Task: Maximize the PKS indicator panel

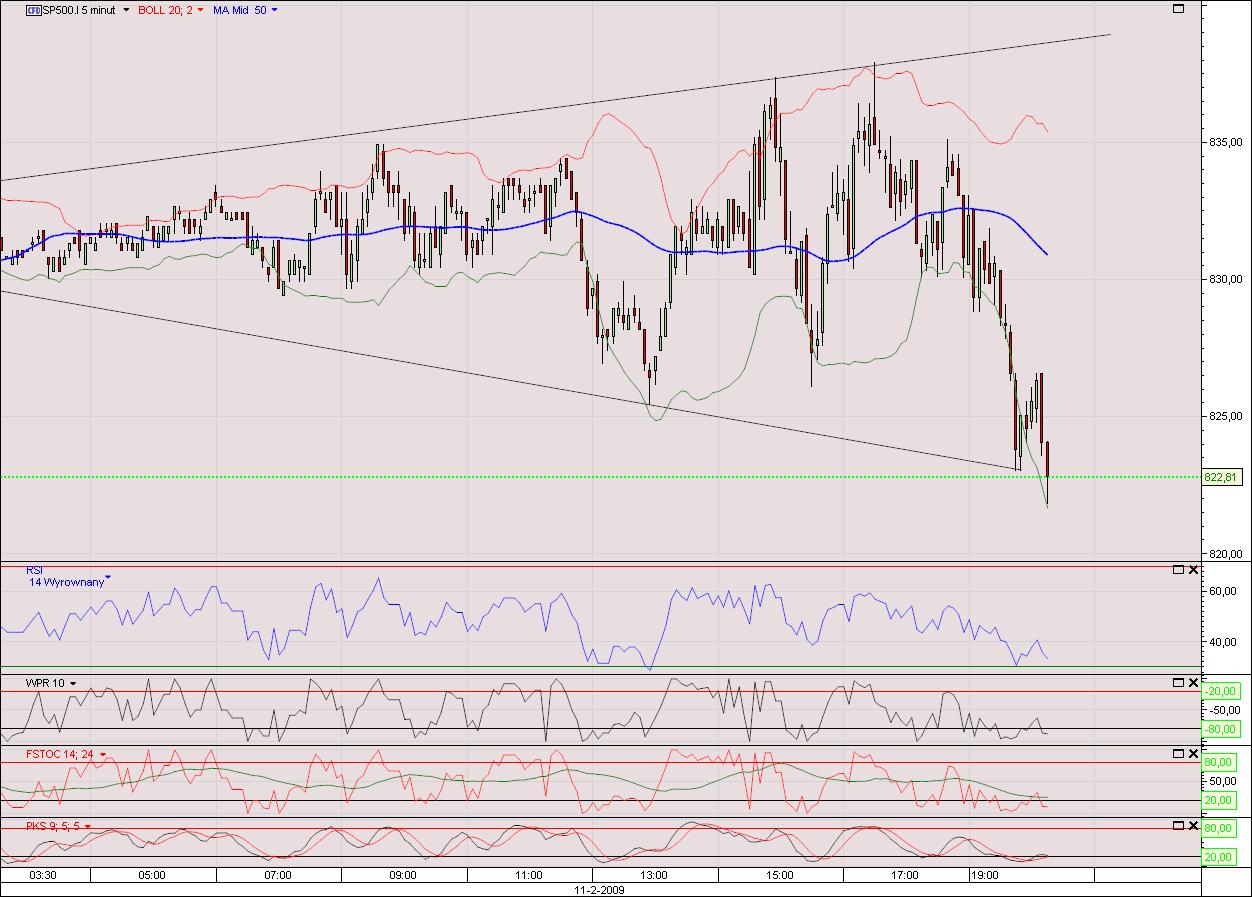Action: point(1178,825)
